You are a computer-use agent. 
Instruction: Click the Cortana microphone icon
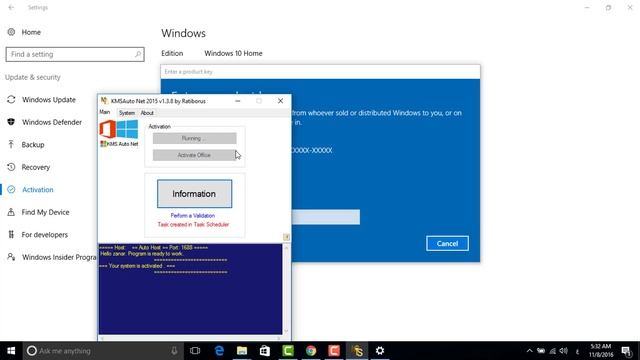tap(174, 351)
